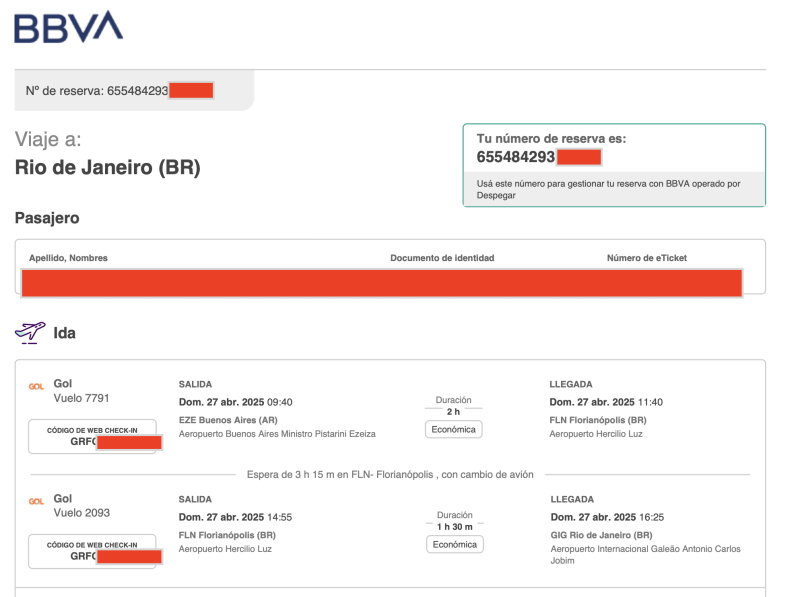Click the 'Número de eTicket' column header
This screenshot has height=597, width=800.
point(646,258)
